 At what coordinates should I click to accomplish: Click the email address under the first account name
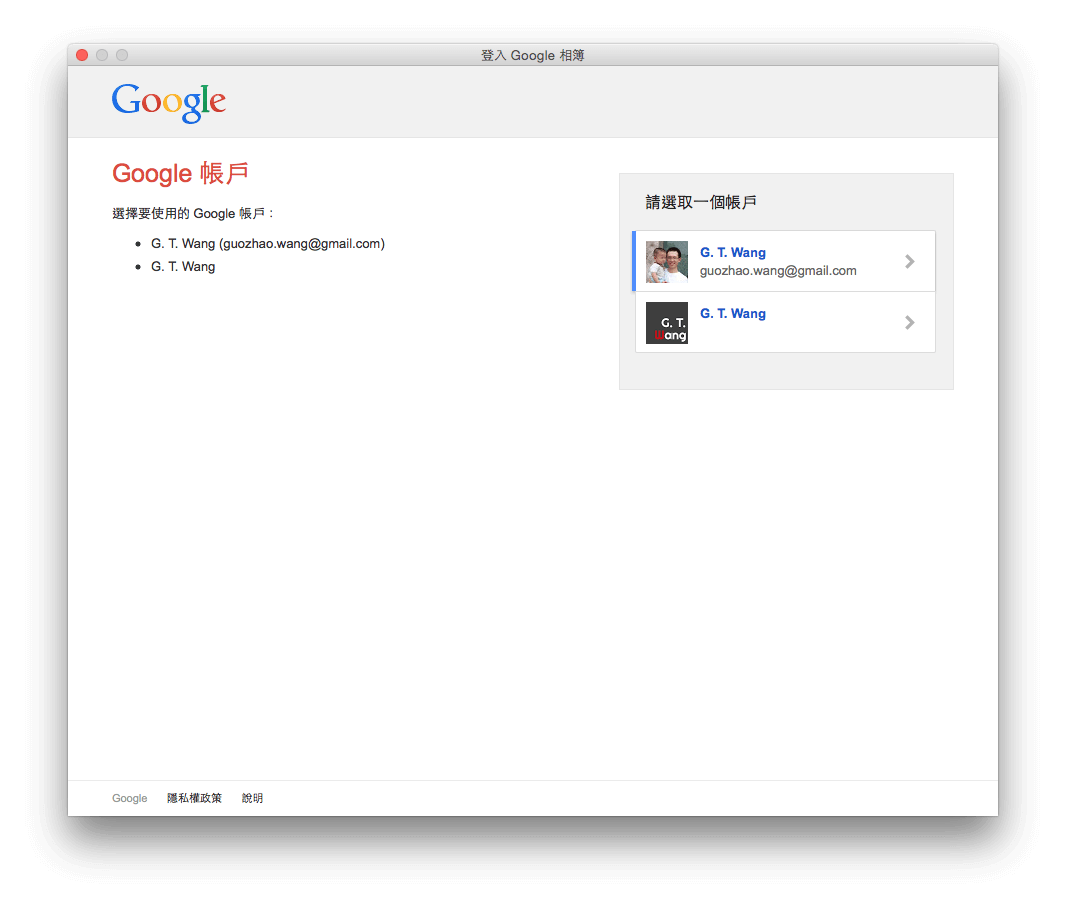click(778, 270)
